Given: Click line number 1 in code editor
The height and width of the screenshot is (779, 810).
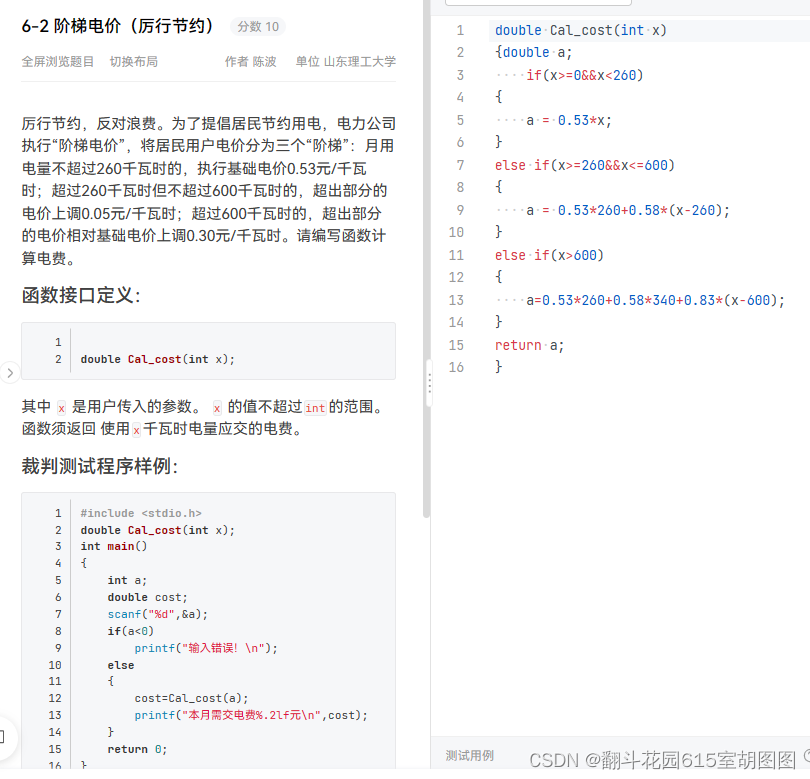Looking at the screenshot, I should point(460,30).
